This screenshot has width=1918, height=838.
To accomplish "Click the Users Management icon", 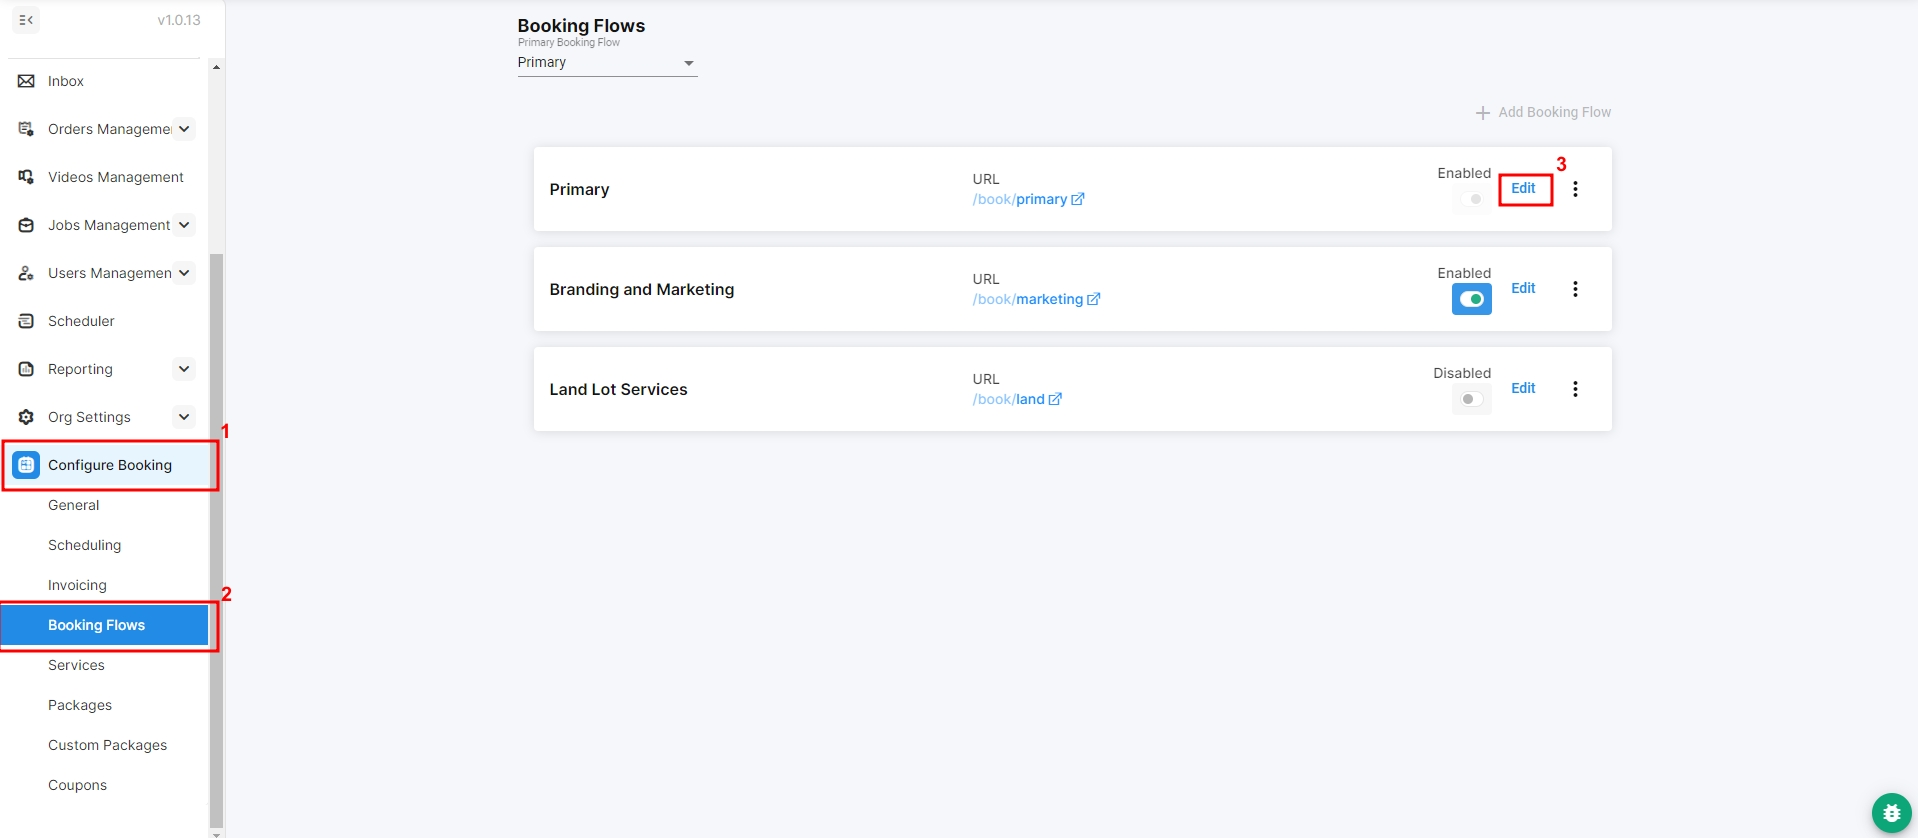I will 26,273.
